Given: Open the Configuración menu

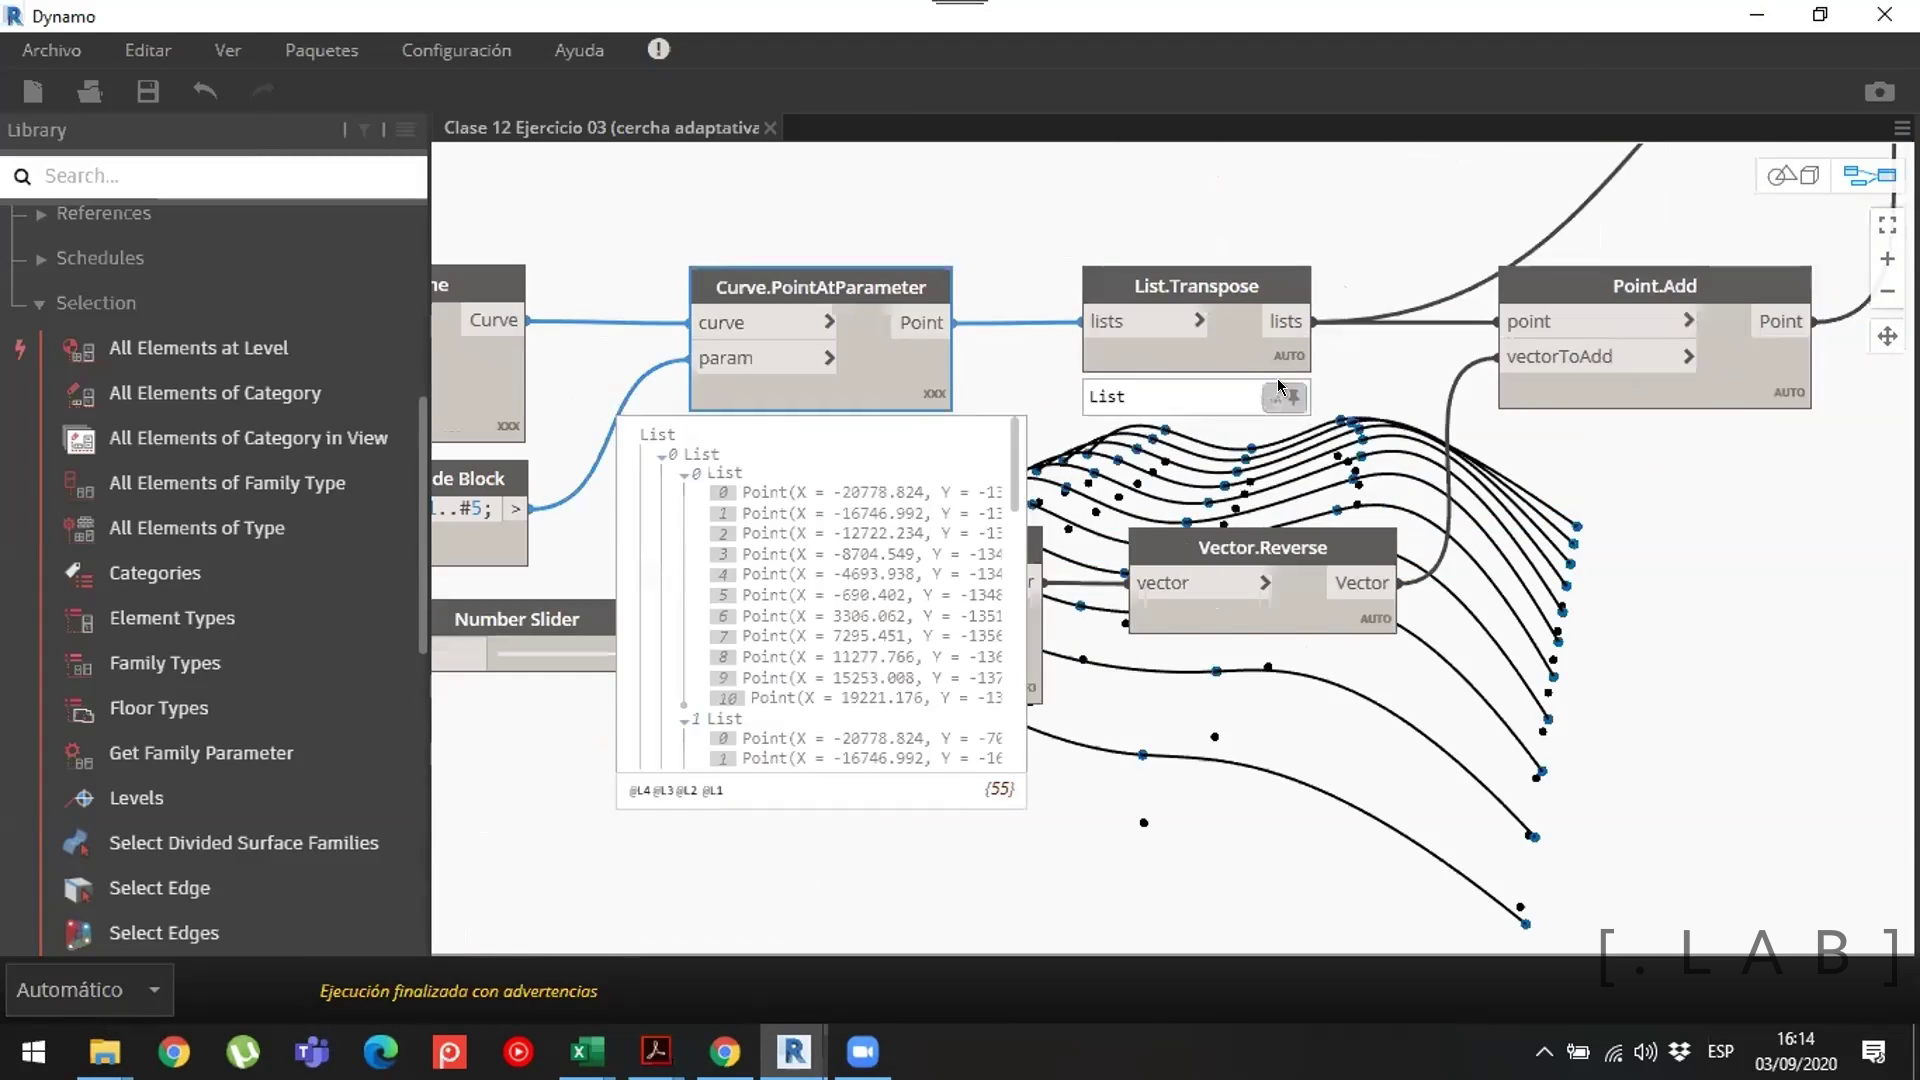Looking at the screenshot, I should pyautogui.click(x=456, y=50).
